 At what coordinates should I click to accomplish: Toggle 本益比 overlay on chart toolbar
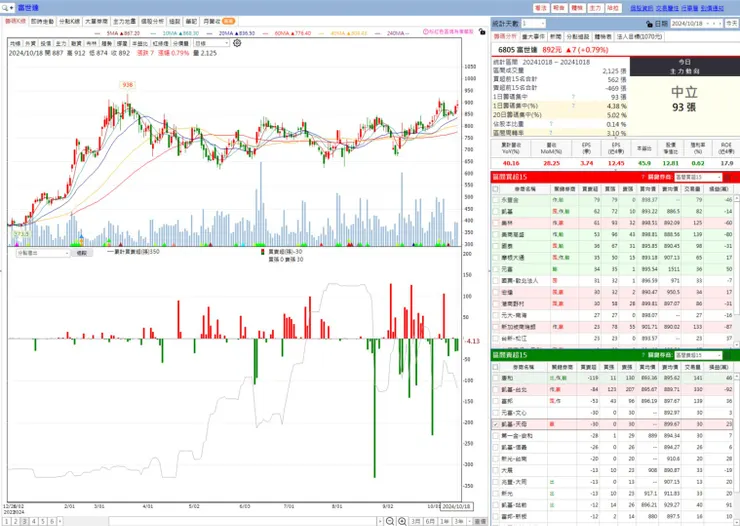point(139,43)
